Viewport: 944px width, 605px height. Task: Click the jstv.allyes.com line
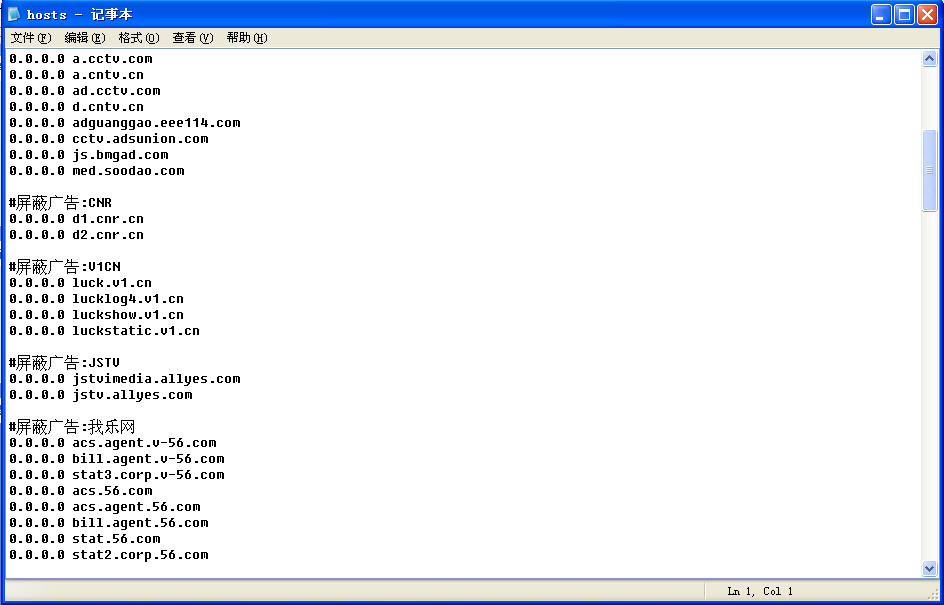pyautogui.click(x=101, y=395)
